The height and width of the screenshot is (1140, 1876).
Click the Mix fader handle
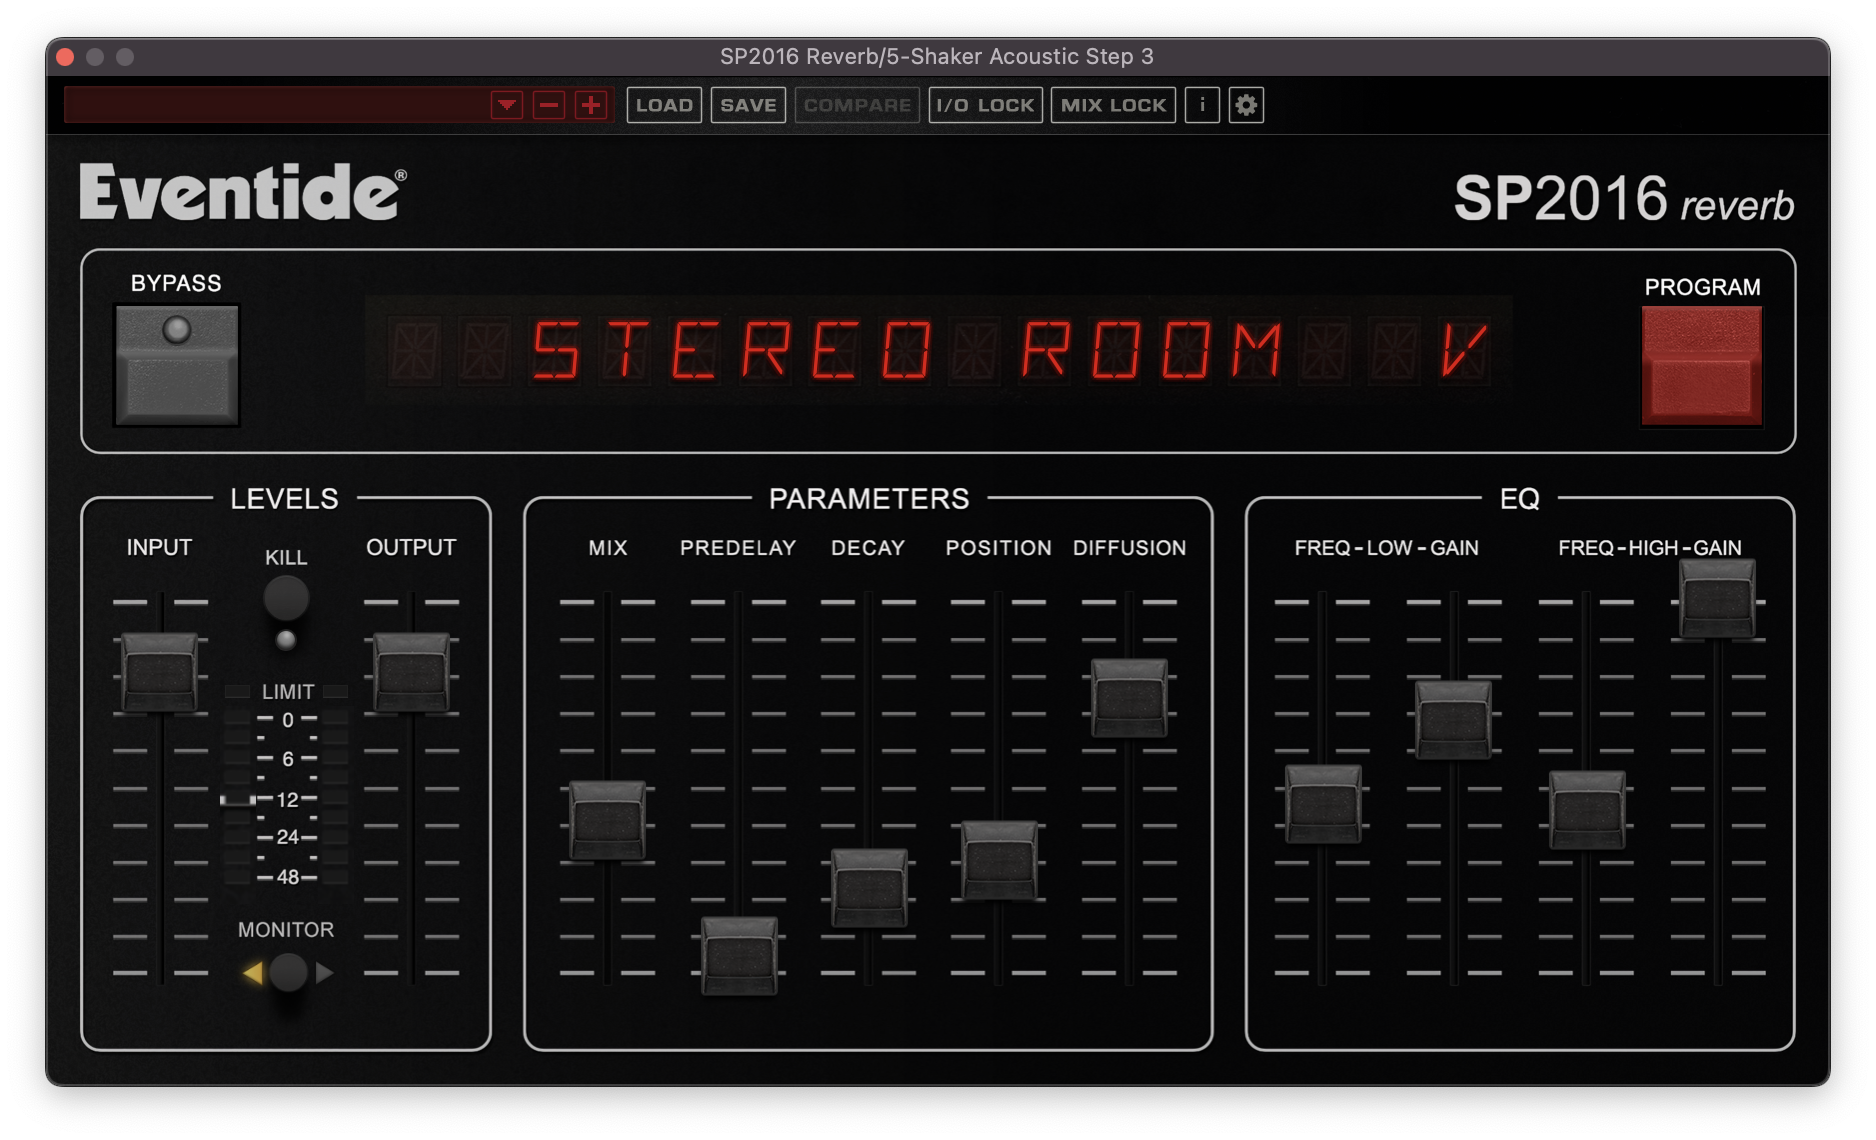point(607,820)
